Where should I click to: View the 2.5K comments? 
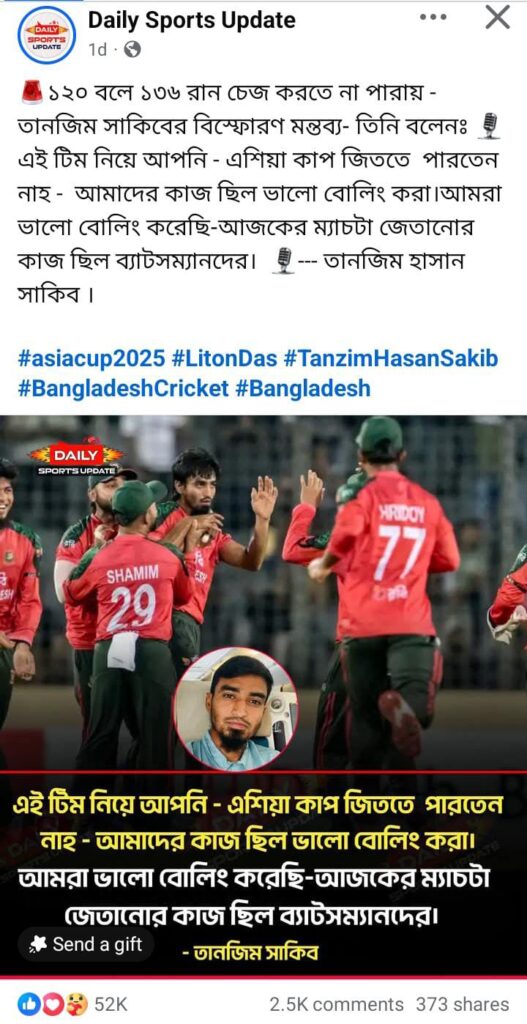[336, 1004]
